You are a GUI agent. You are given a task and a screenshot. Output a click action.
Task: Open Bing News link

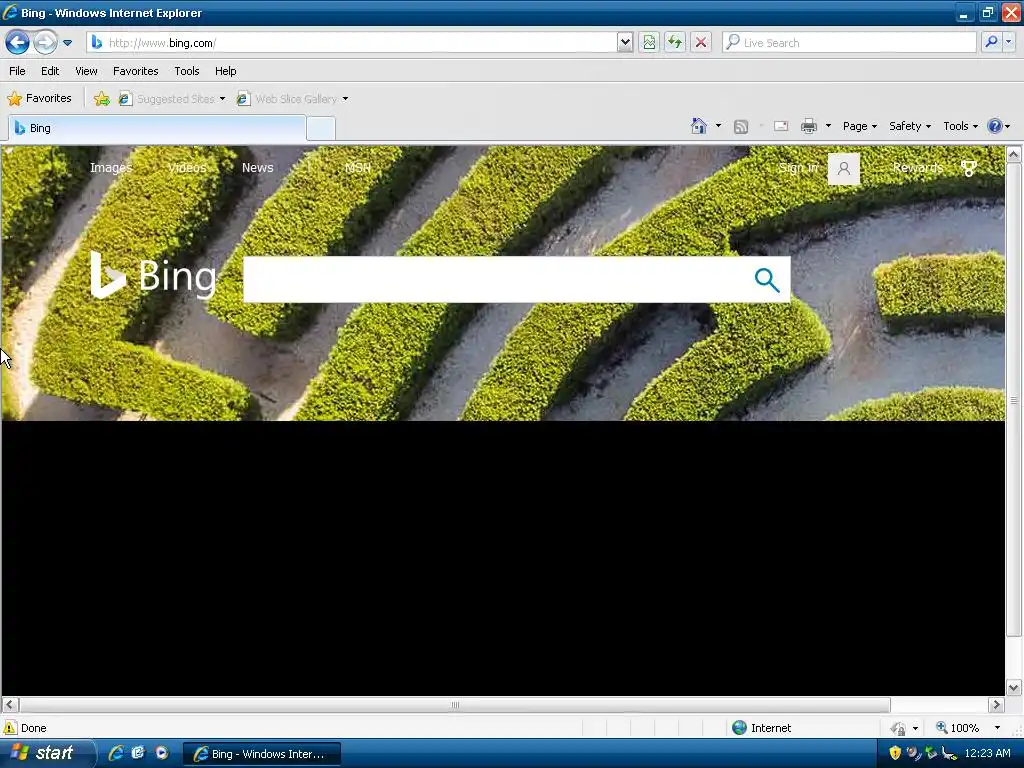(x=257, y=168)
